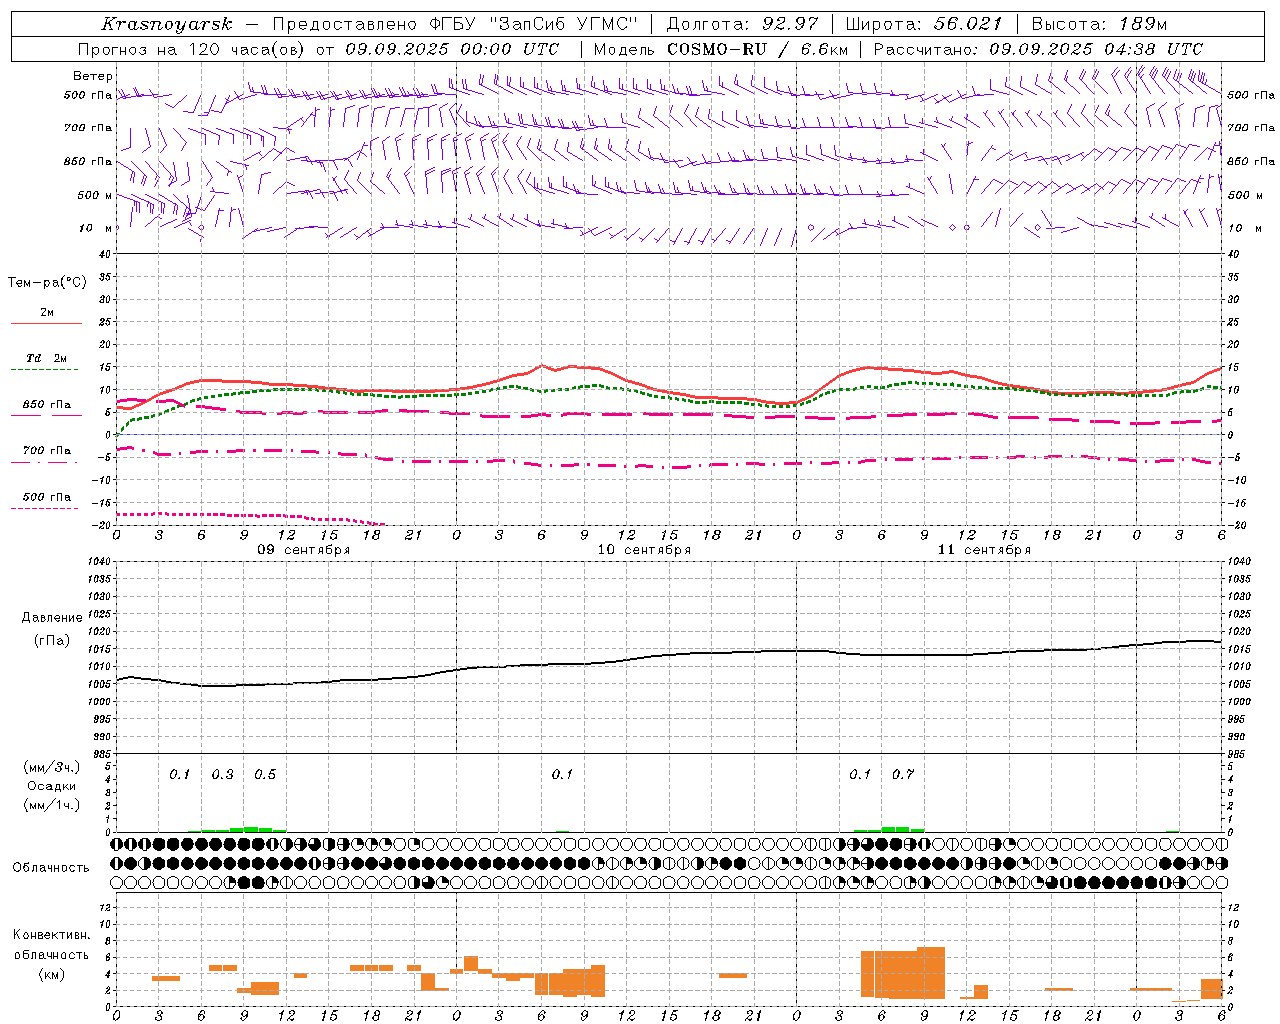
Task: Click the tallest orange convective cloud bar
Action: (931, 972)
